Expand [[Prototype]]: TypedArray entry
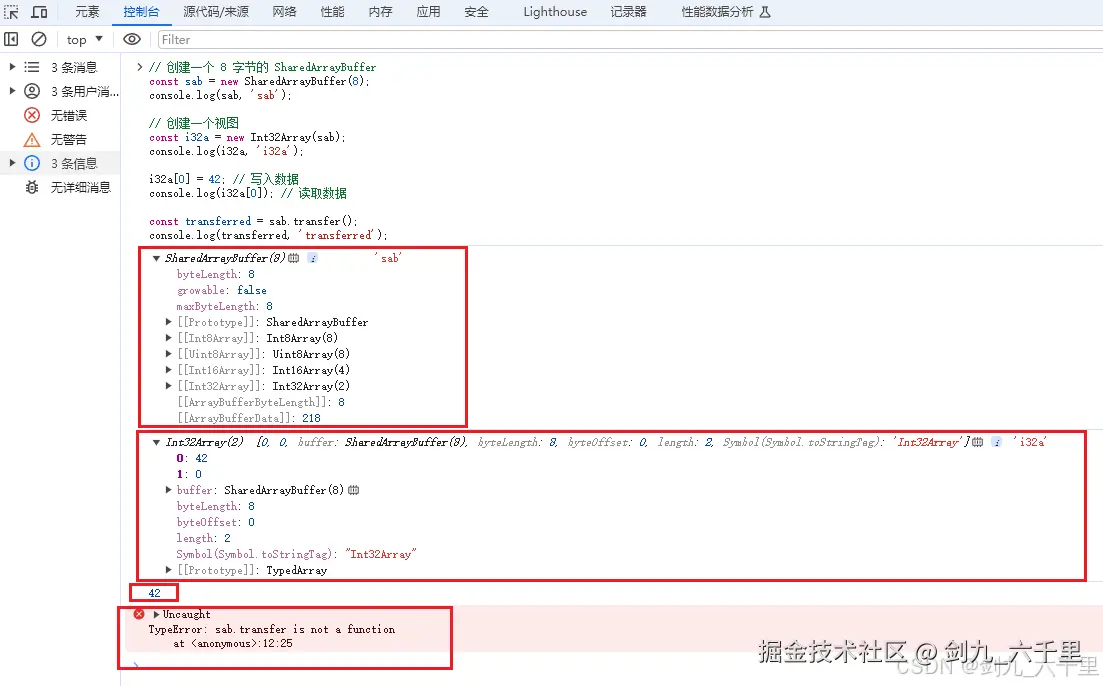The height and width of the screenshot is (686, 1103). coord(169,570)
